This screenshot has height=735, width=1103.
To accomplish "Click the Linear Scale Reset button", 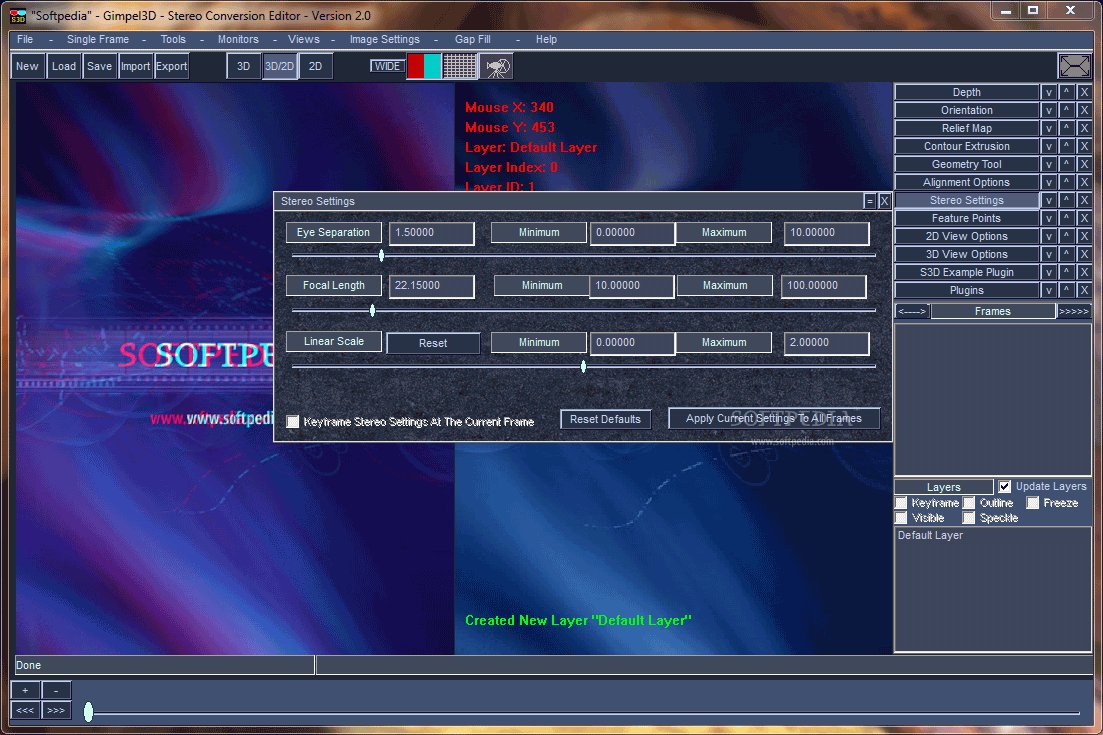I will pos(433,343).
